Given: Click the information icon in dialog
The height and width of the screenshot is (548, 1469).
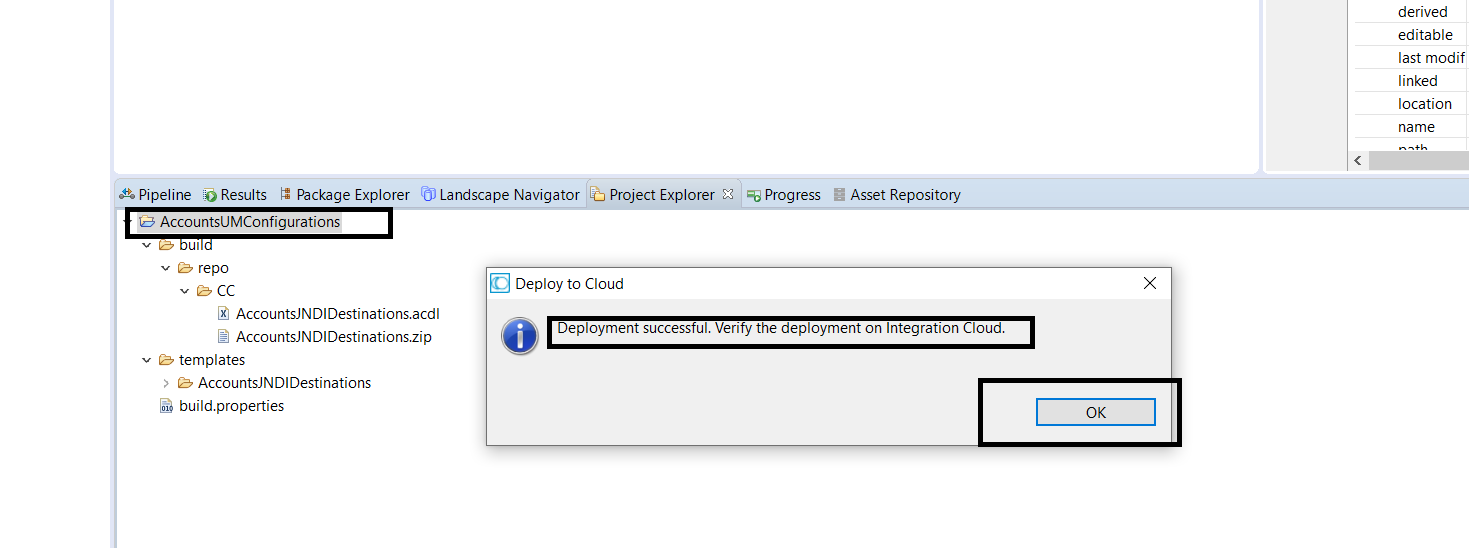Looking at the screenshot, I should 520,335.
